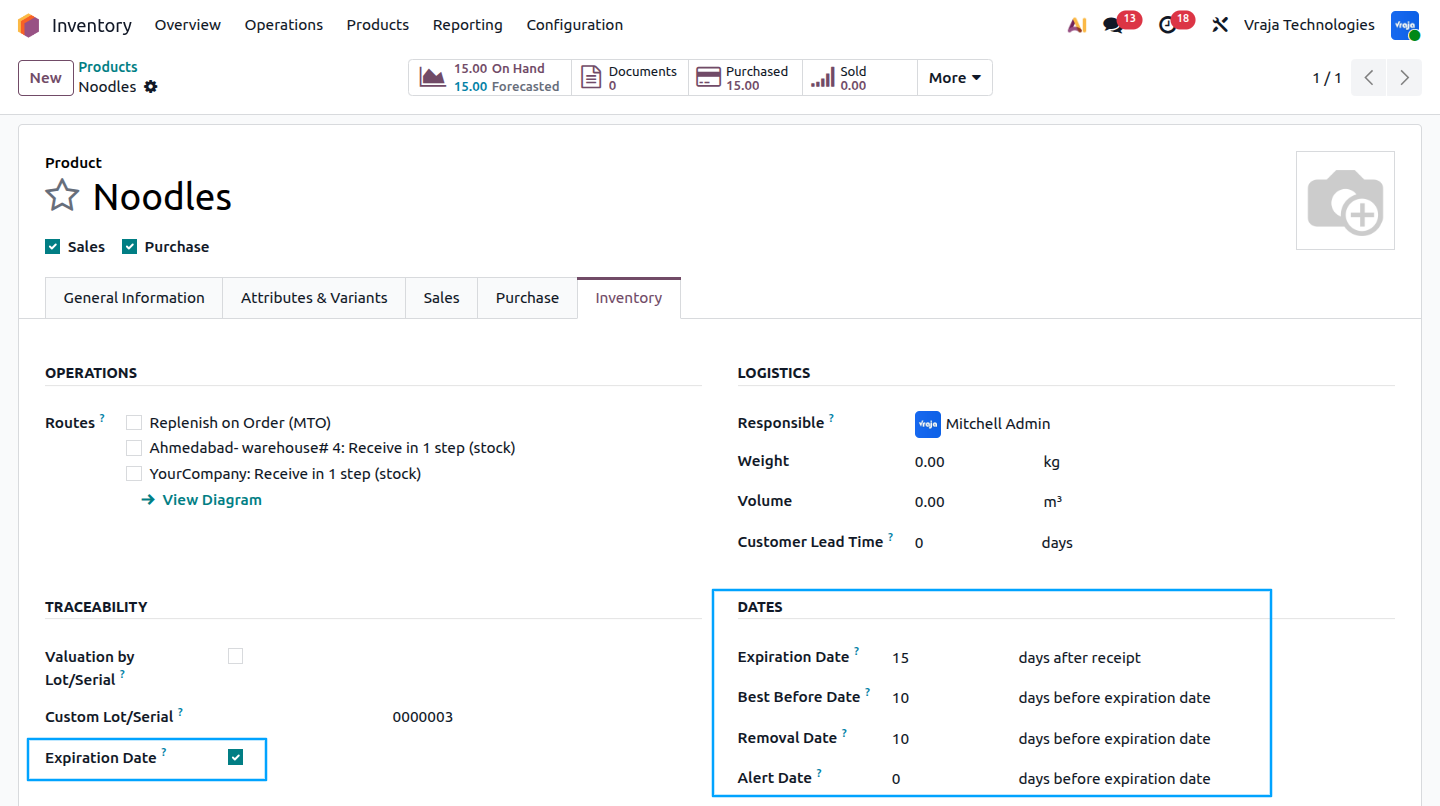Open the Configuration menu

[x=575, y=25]
